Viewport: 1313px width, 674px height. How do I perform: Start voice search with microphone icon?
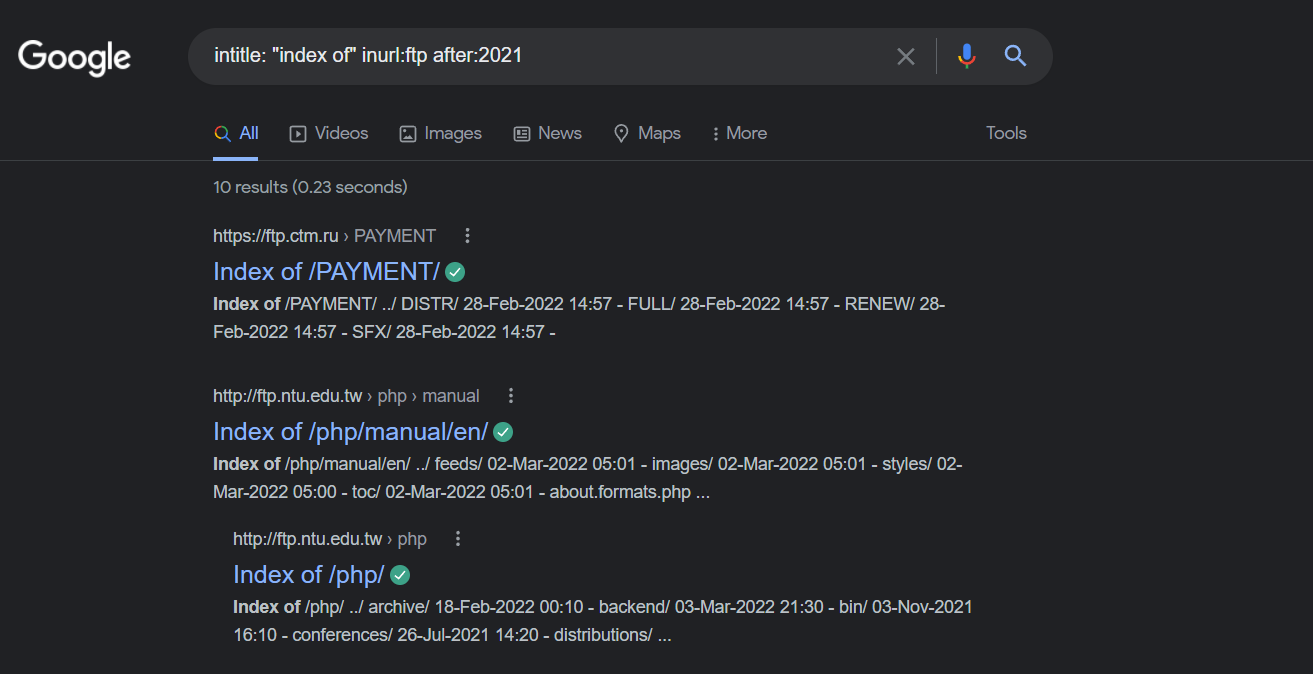pyautogui.click(x=966, y=56)
